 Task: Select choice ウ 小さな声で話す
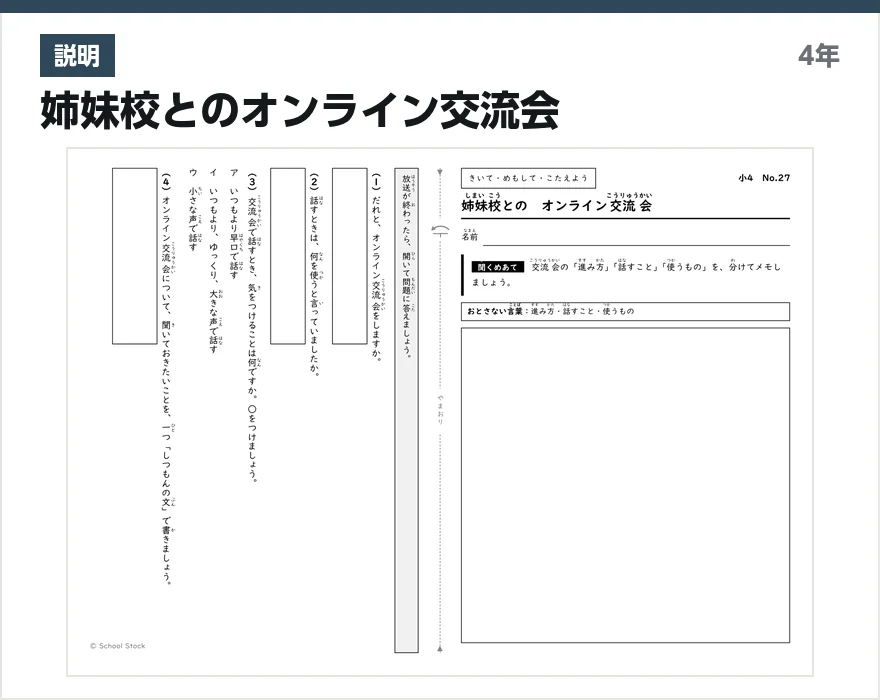(x=194, y=209)
